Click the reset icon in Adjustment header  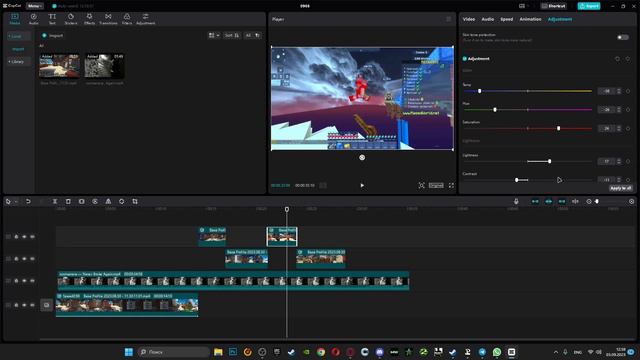click(x=618, y=59)
